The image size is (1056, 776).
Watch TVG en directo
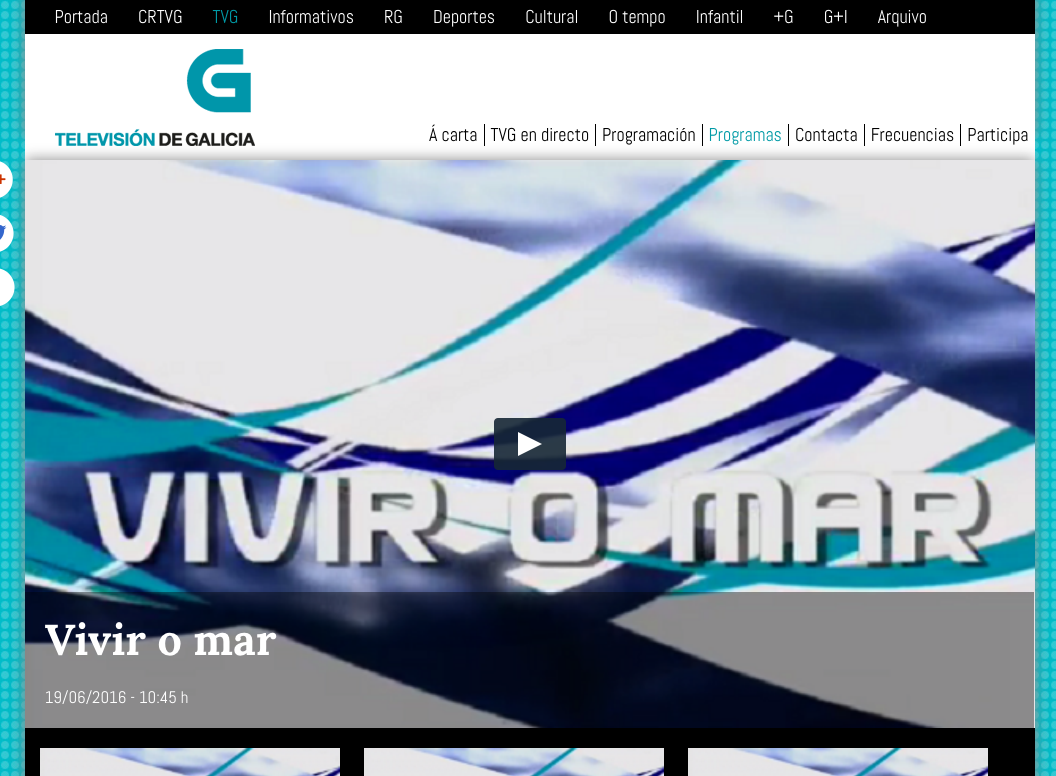click(x=539, y=135)
